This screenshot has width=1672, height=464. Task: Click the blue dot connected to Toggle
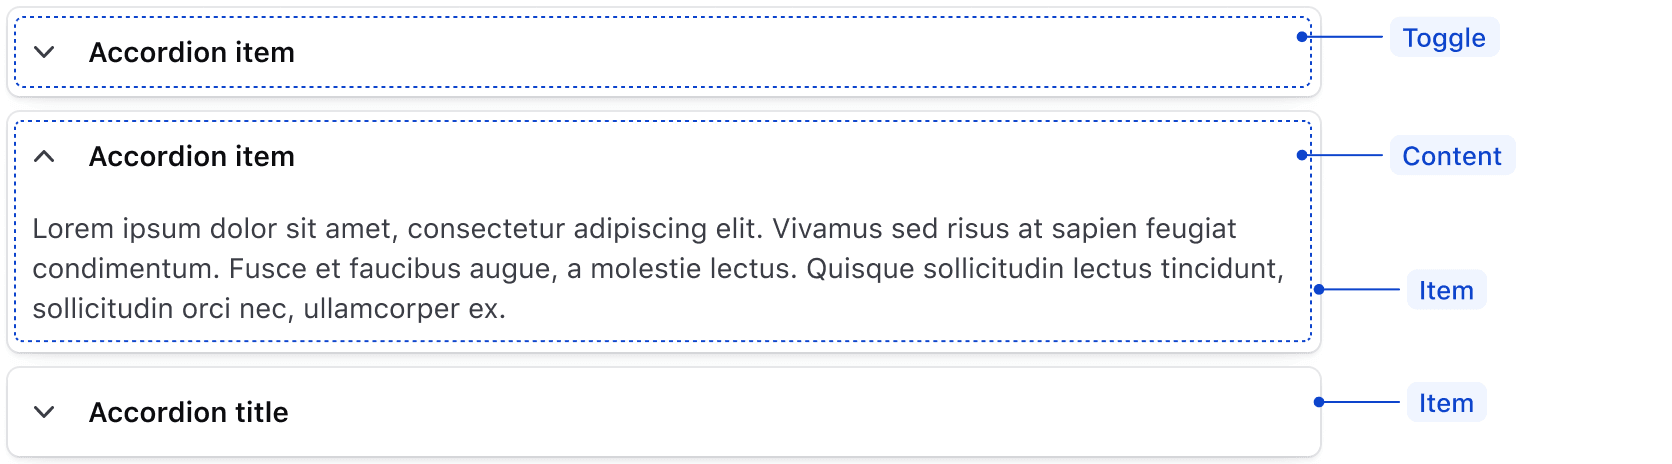(x=1301, y=37)
